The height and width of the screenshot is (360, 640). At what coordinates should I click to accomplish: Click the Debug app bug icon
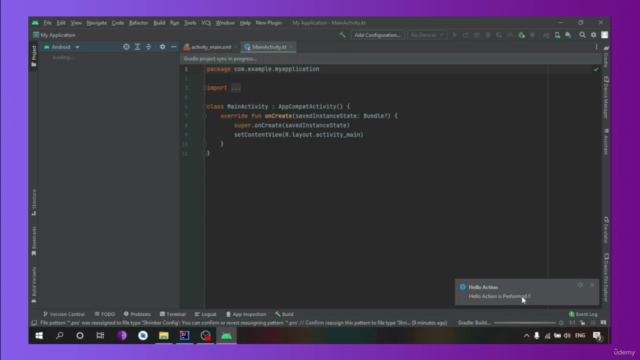488,35
